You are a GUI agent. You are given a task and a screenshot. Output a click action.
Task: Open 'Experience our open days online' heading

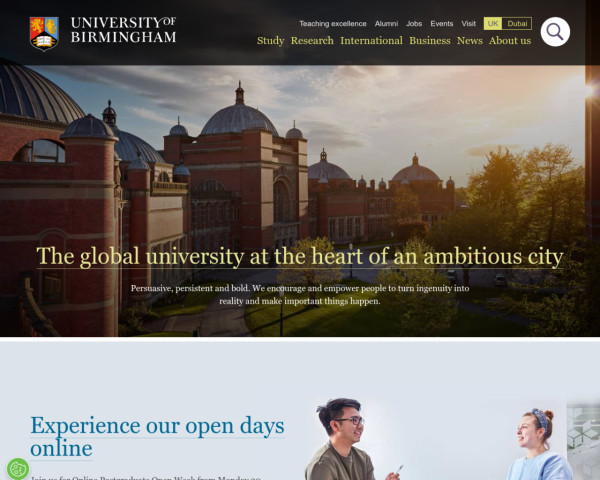[157, 436]
